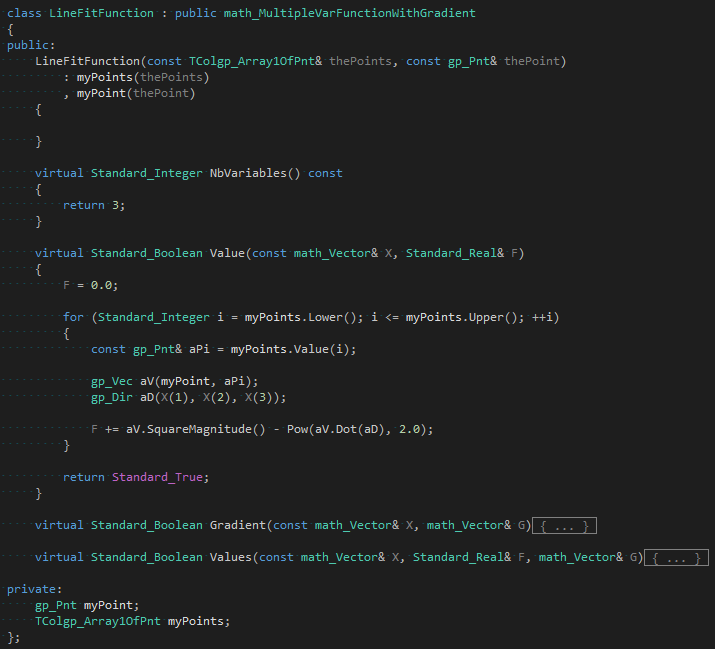Click the NbVariables() method name
The height and width of the screenshot is (649, 715).
255,173
